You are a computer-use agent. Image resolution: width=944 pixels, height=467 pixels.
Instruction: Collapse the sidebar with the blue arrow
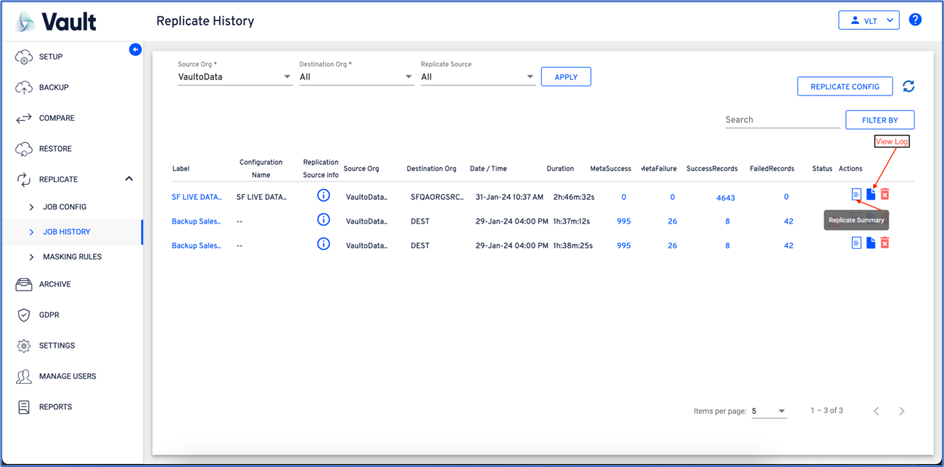(x=136, y=49)
